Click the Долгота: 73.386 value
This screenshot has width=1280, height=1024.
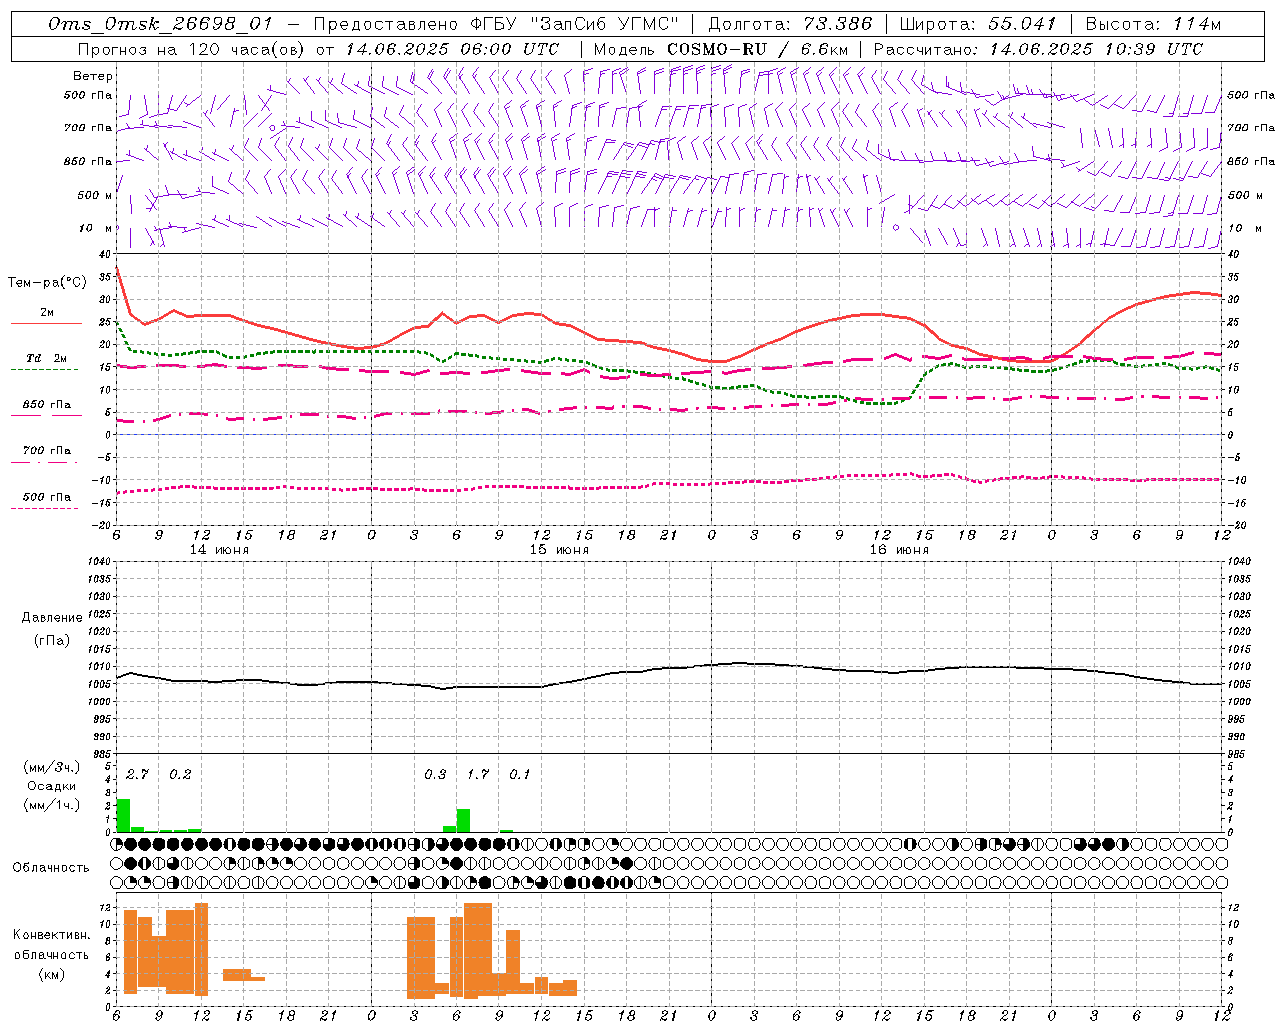coord(790,24)
